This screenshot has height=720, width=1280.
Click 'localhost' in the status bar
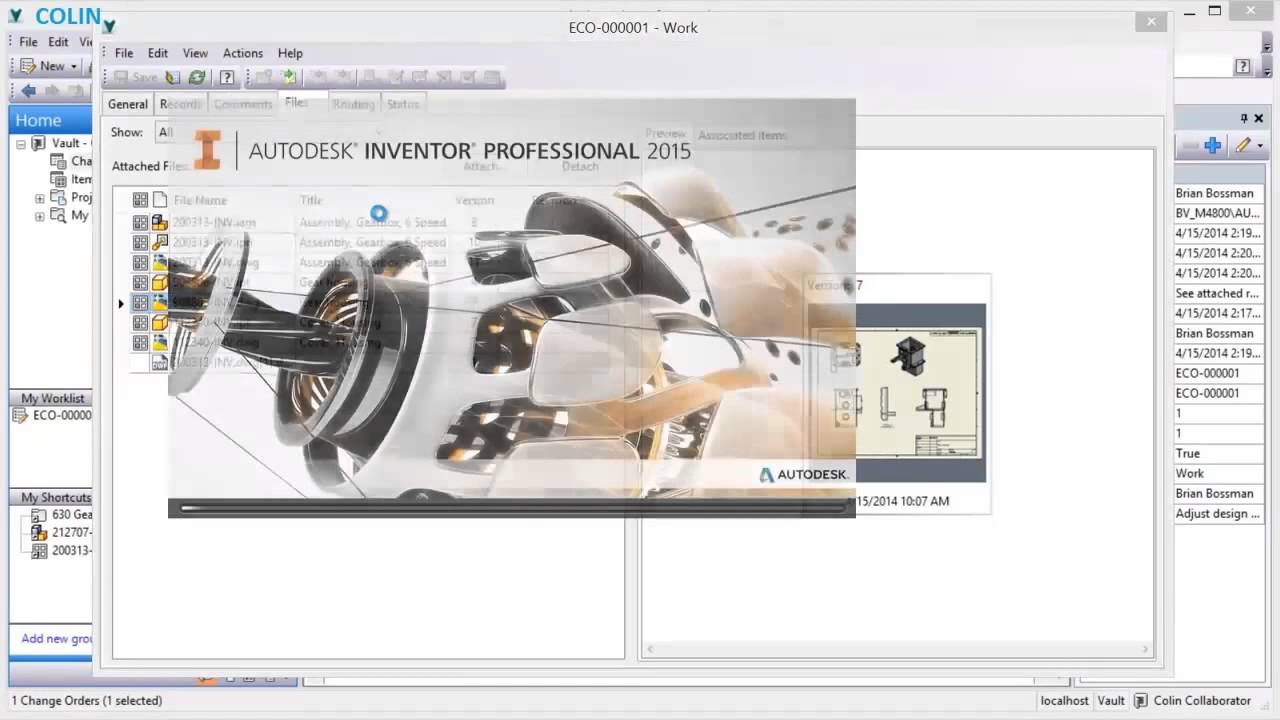[x=1064, y=701]
